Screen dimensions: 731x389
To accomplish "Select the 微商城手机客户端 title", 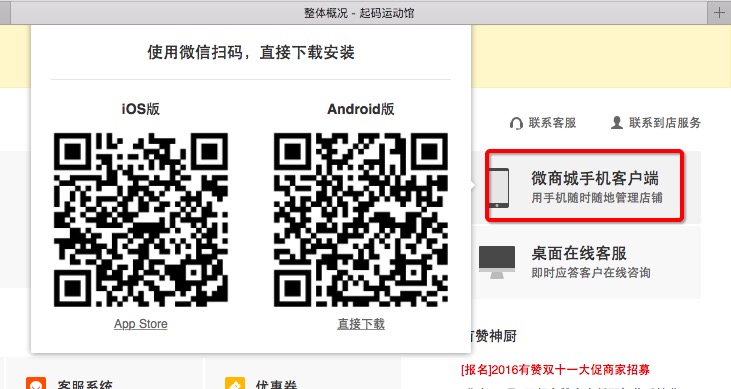I will [595, 178].
